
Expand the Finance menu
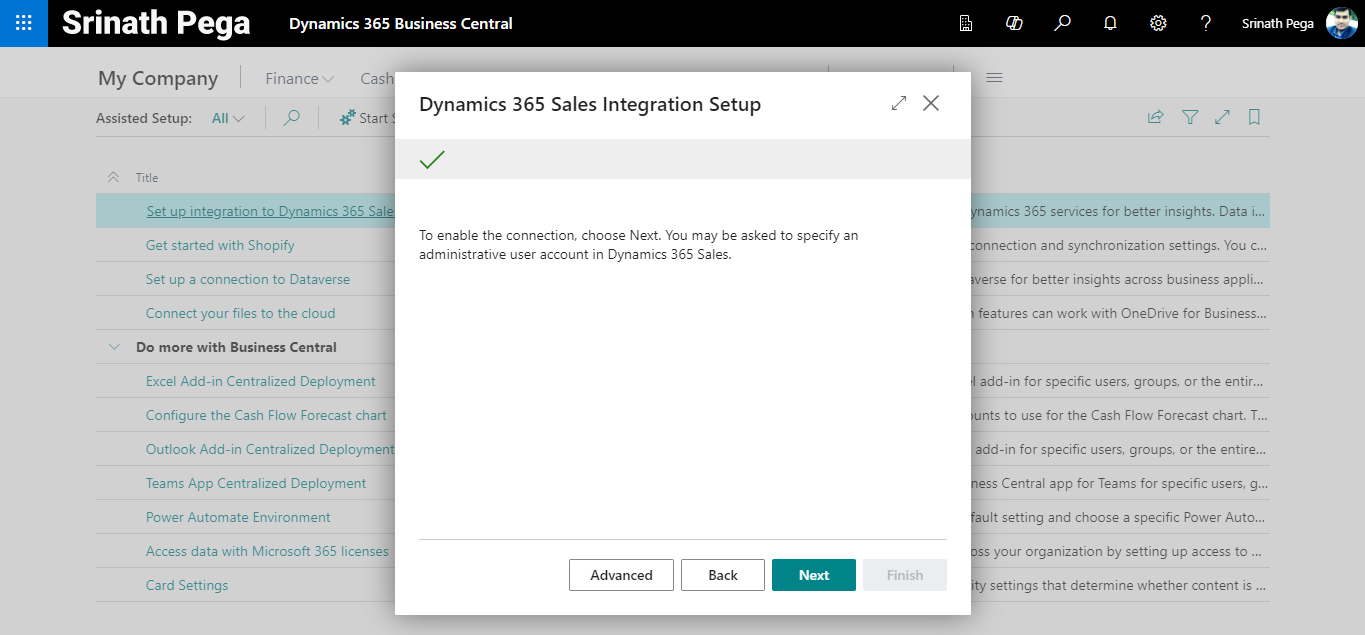click(x=299, y=78)
